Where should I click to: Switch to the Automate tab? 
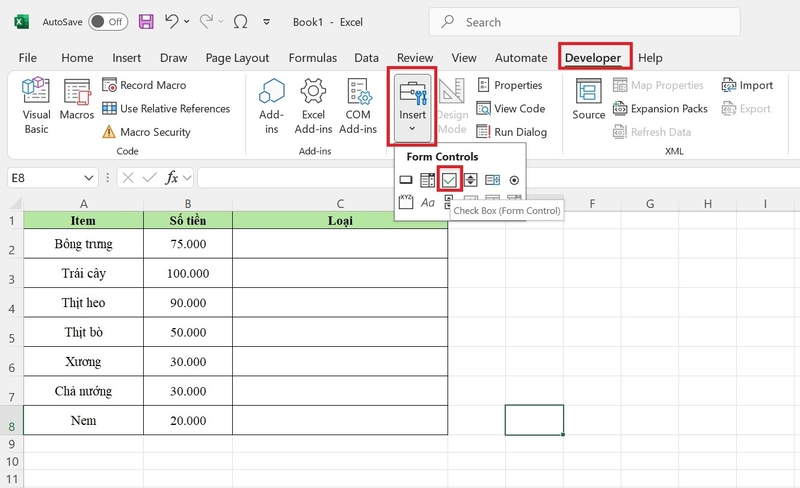point(521,58)
